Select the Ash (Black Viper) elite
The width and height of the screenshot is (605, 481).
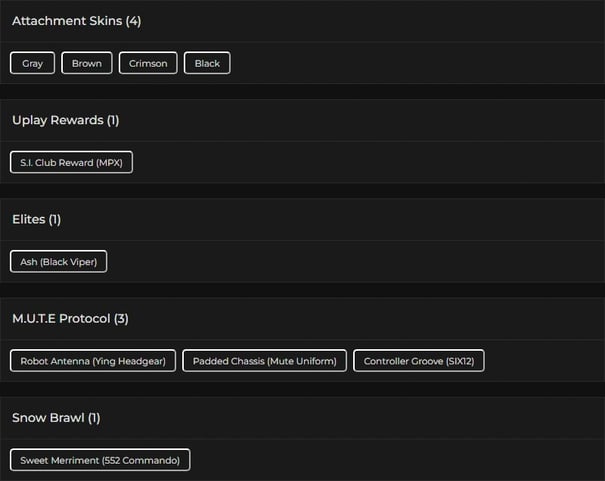(x=58, y=261)
